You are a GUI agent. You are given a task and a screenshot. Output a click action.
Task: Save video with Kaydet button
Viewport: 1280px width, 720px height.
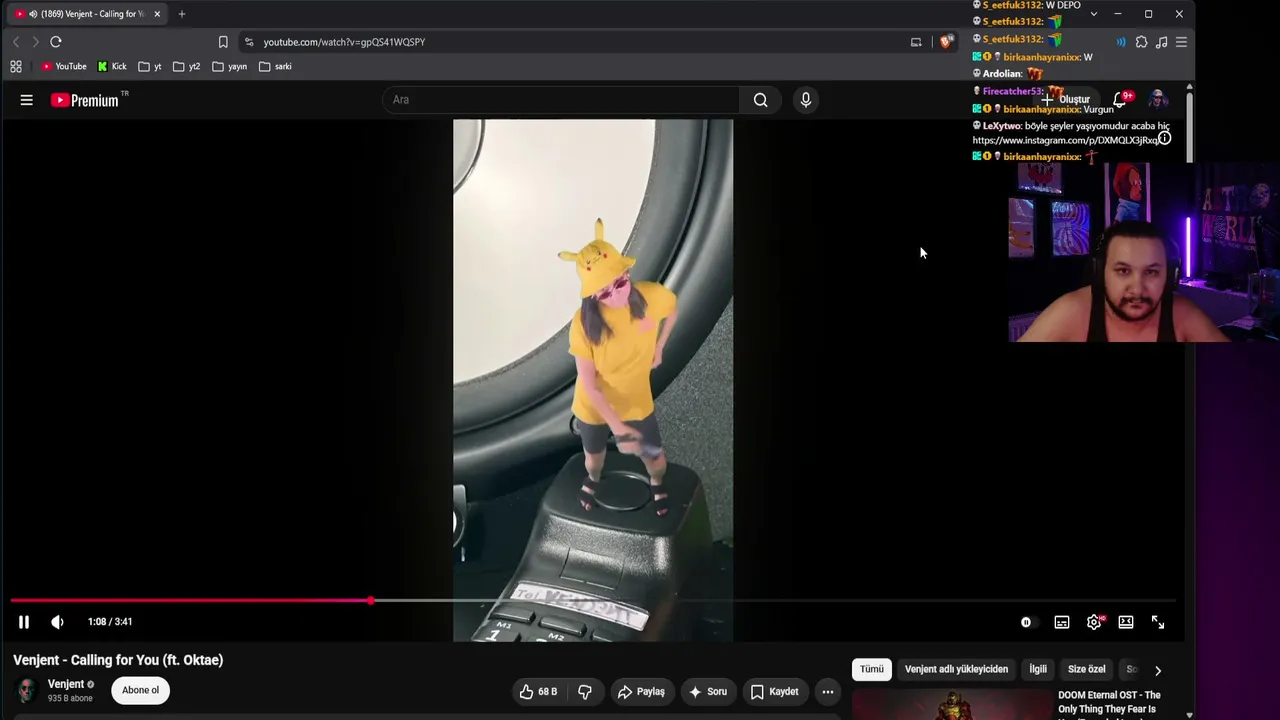775,691
